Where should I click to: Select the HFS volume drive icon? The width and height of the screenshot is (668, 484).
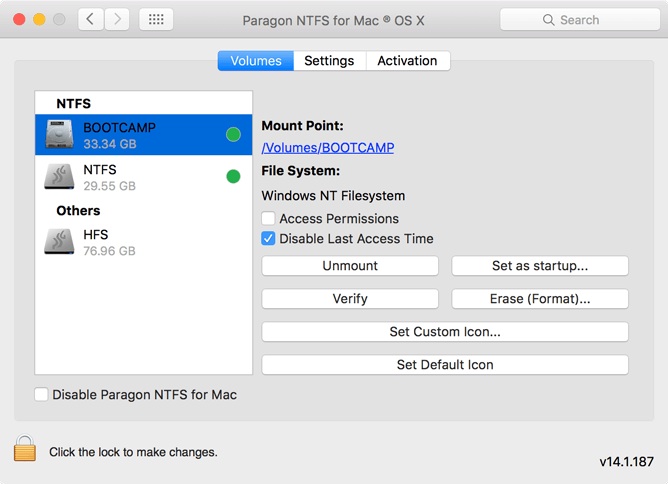point(59,242)
